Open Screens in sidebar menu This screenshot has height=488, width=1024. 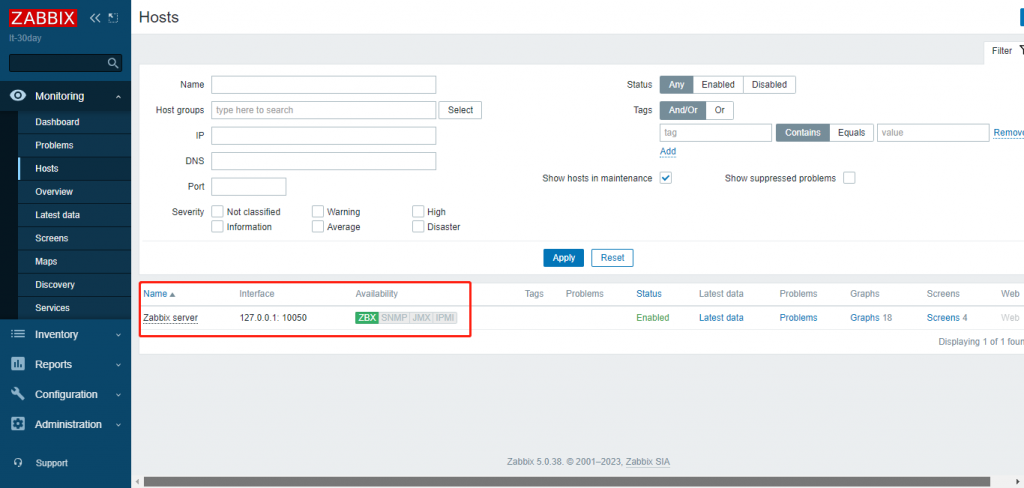click(x=74, y=238)
